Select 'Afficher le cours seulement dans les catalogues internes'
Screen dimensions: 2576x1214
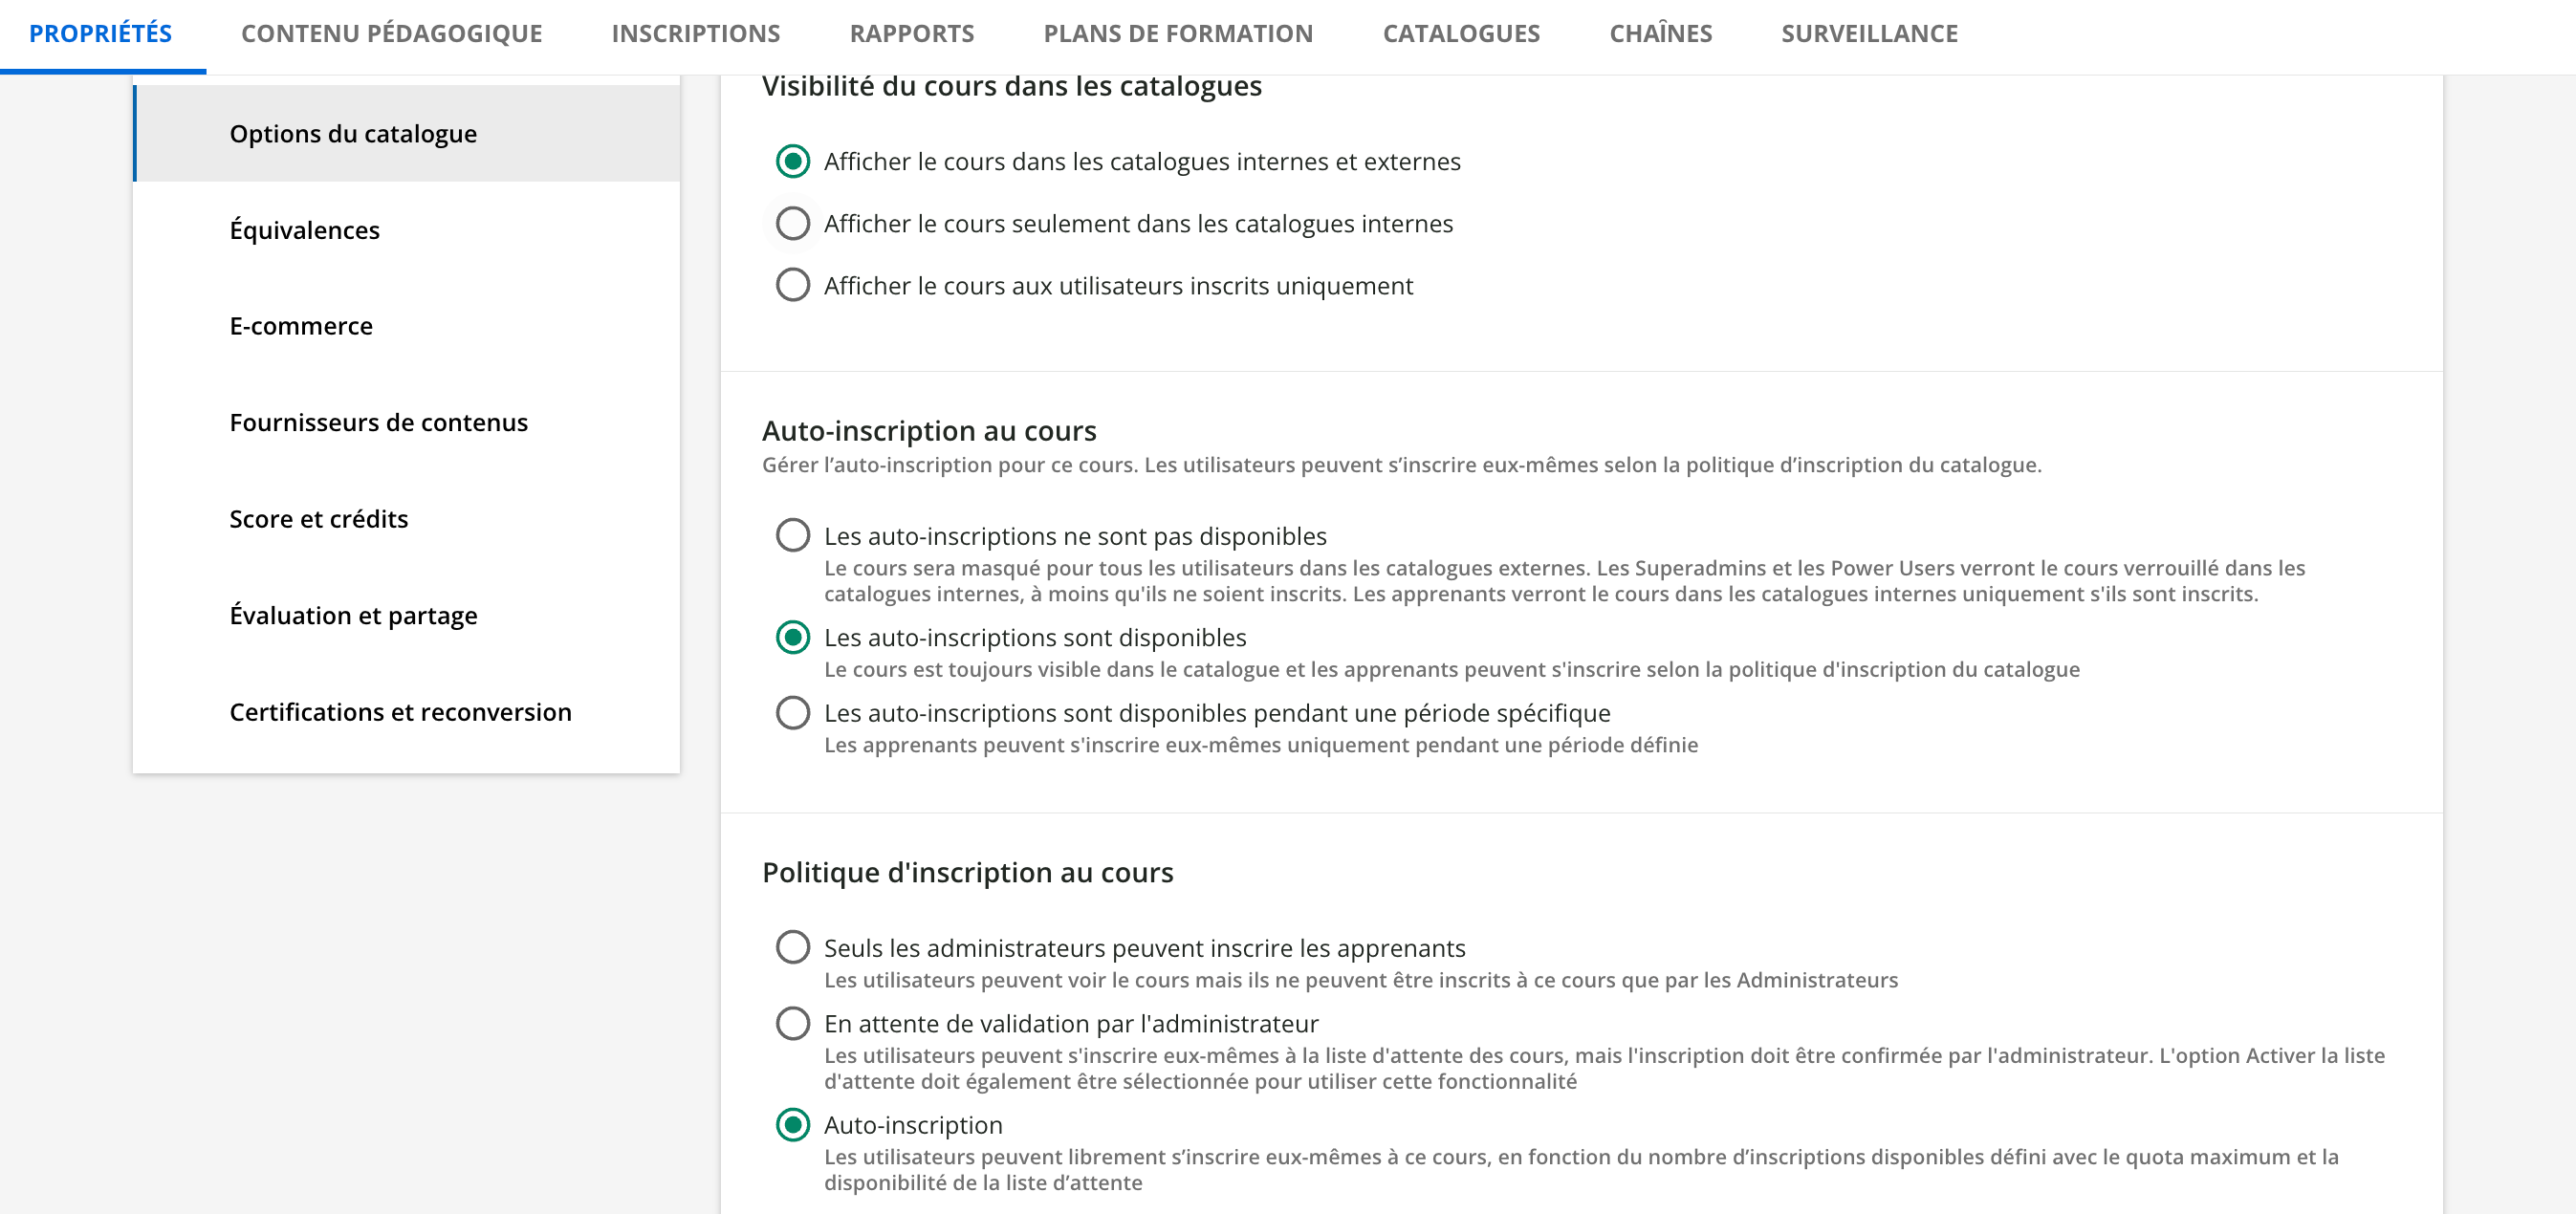[793, 224]
